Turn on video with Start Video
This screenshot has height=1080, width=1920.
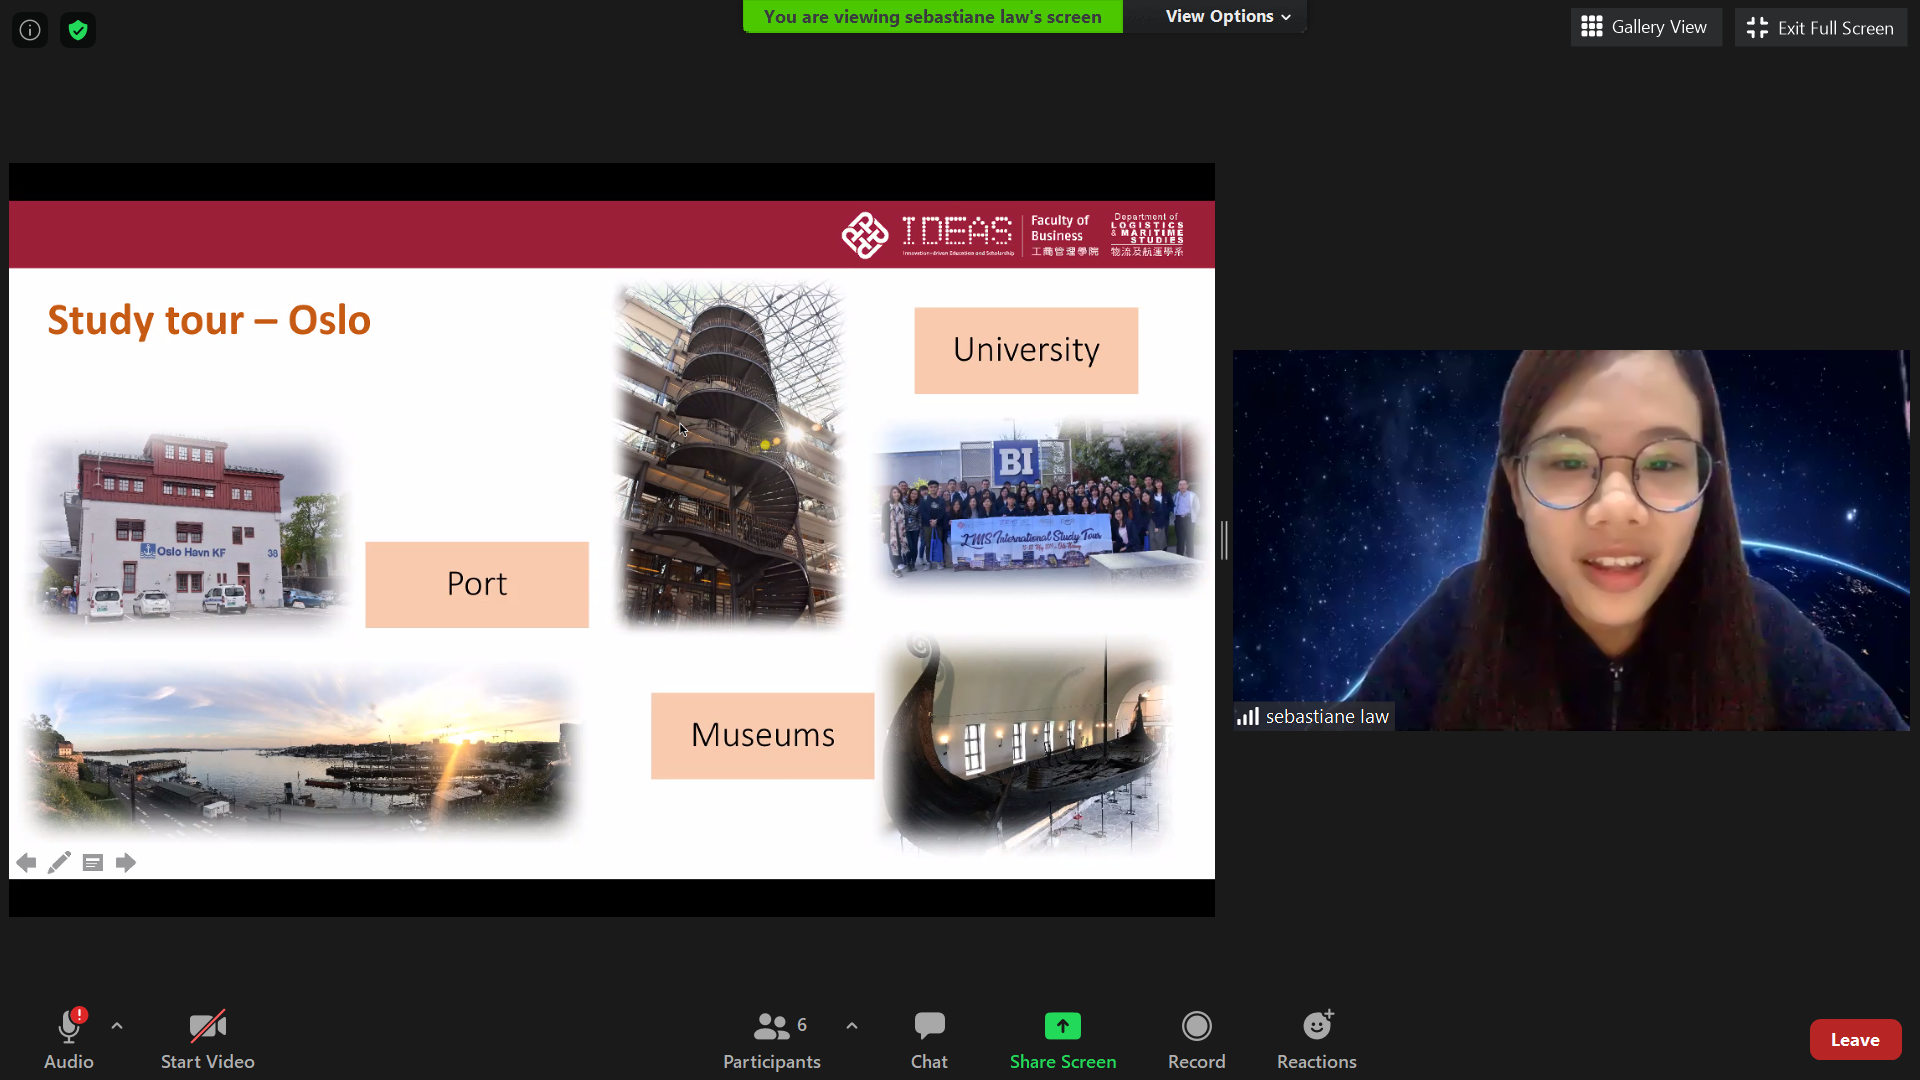click(207, 1039)
